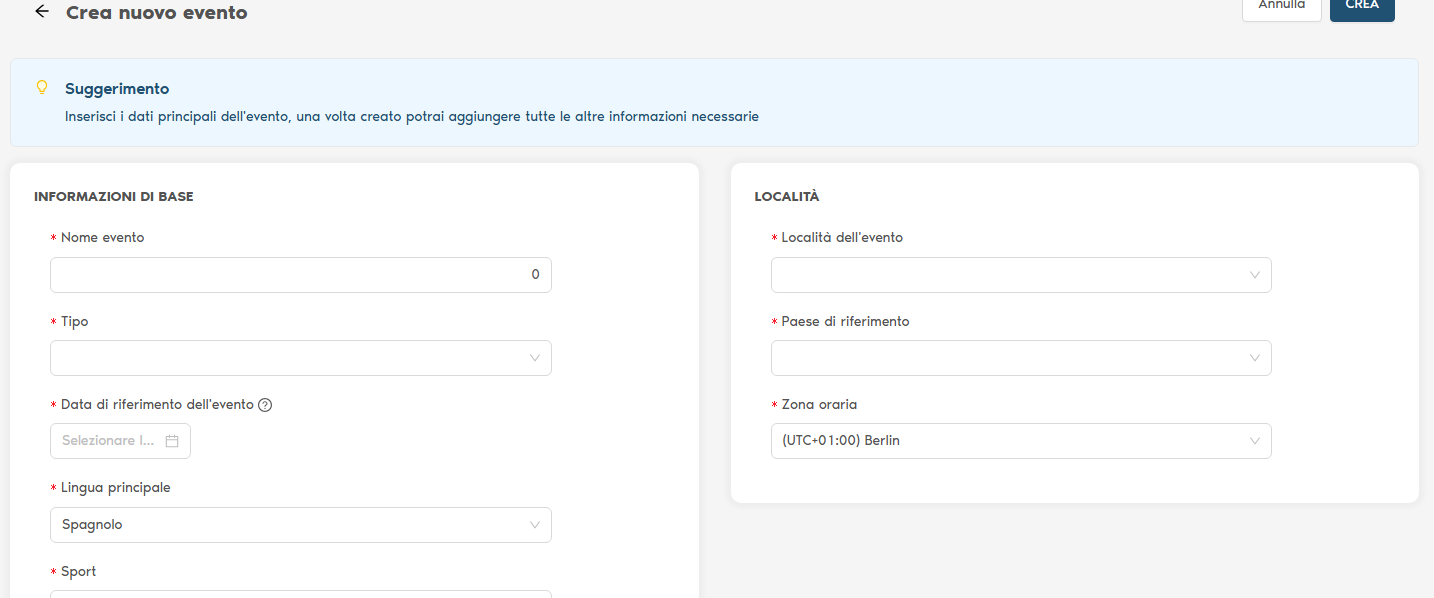Image resolution: width=1434 pixels, height=598 pixels.
Task: Click the character counter in the Nome evento field
Action: 535,275
